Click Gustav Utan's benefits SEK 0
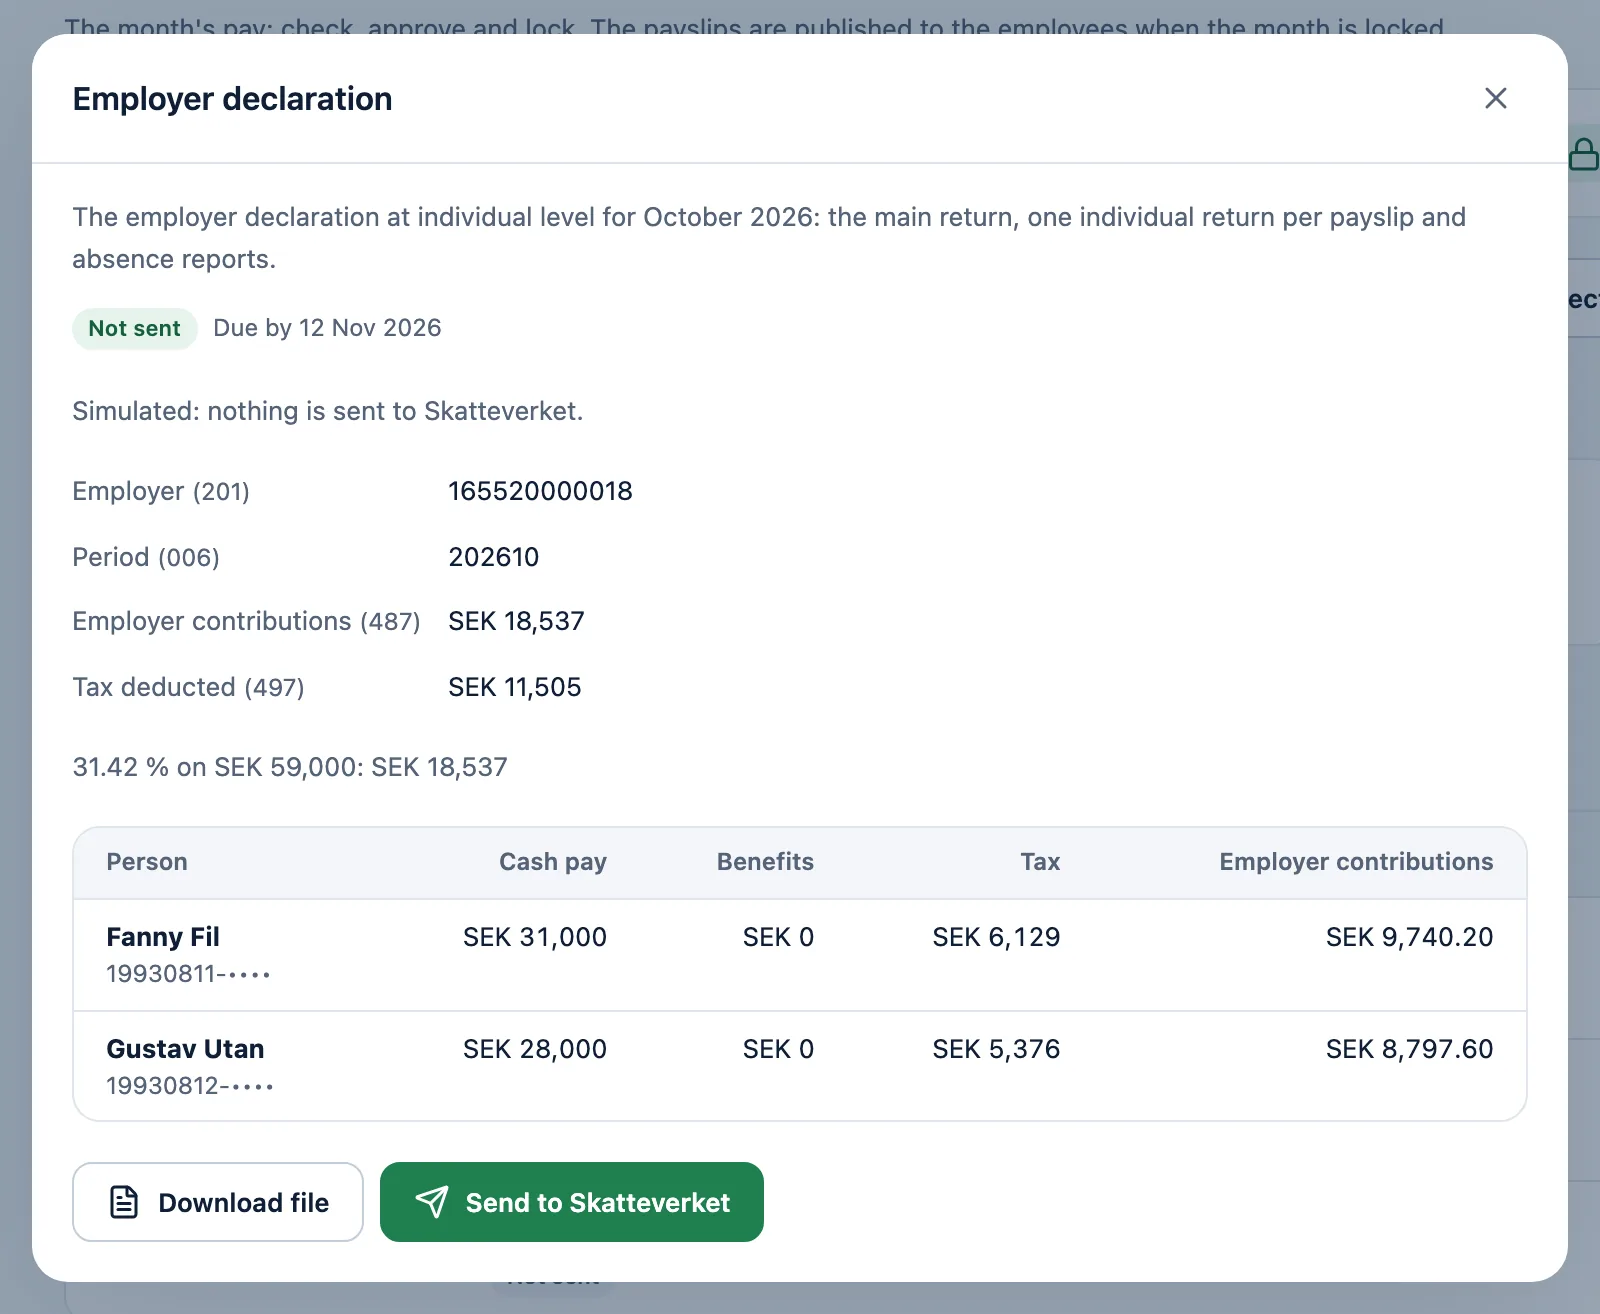Screen dimensions: 1600x1314 tap(778, 1049)
